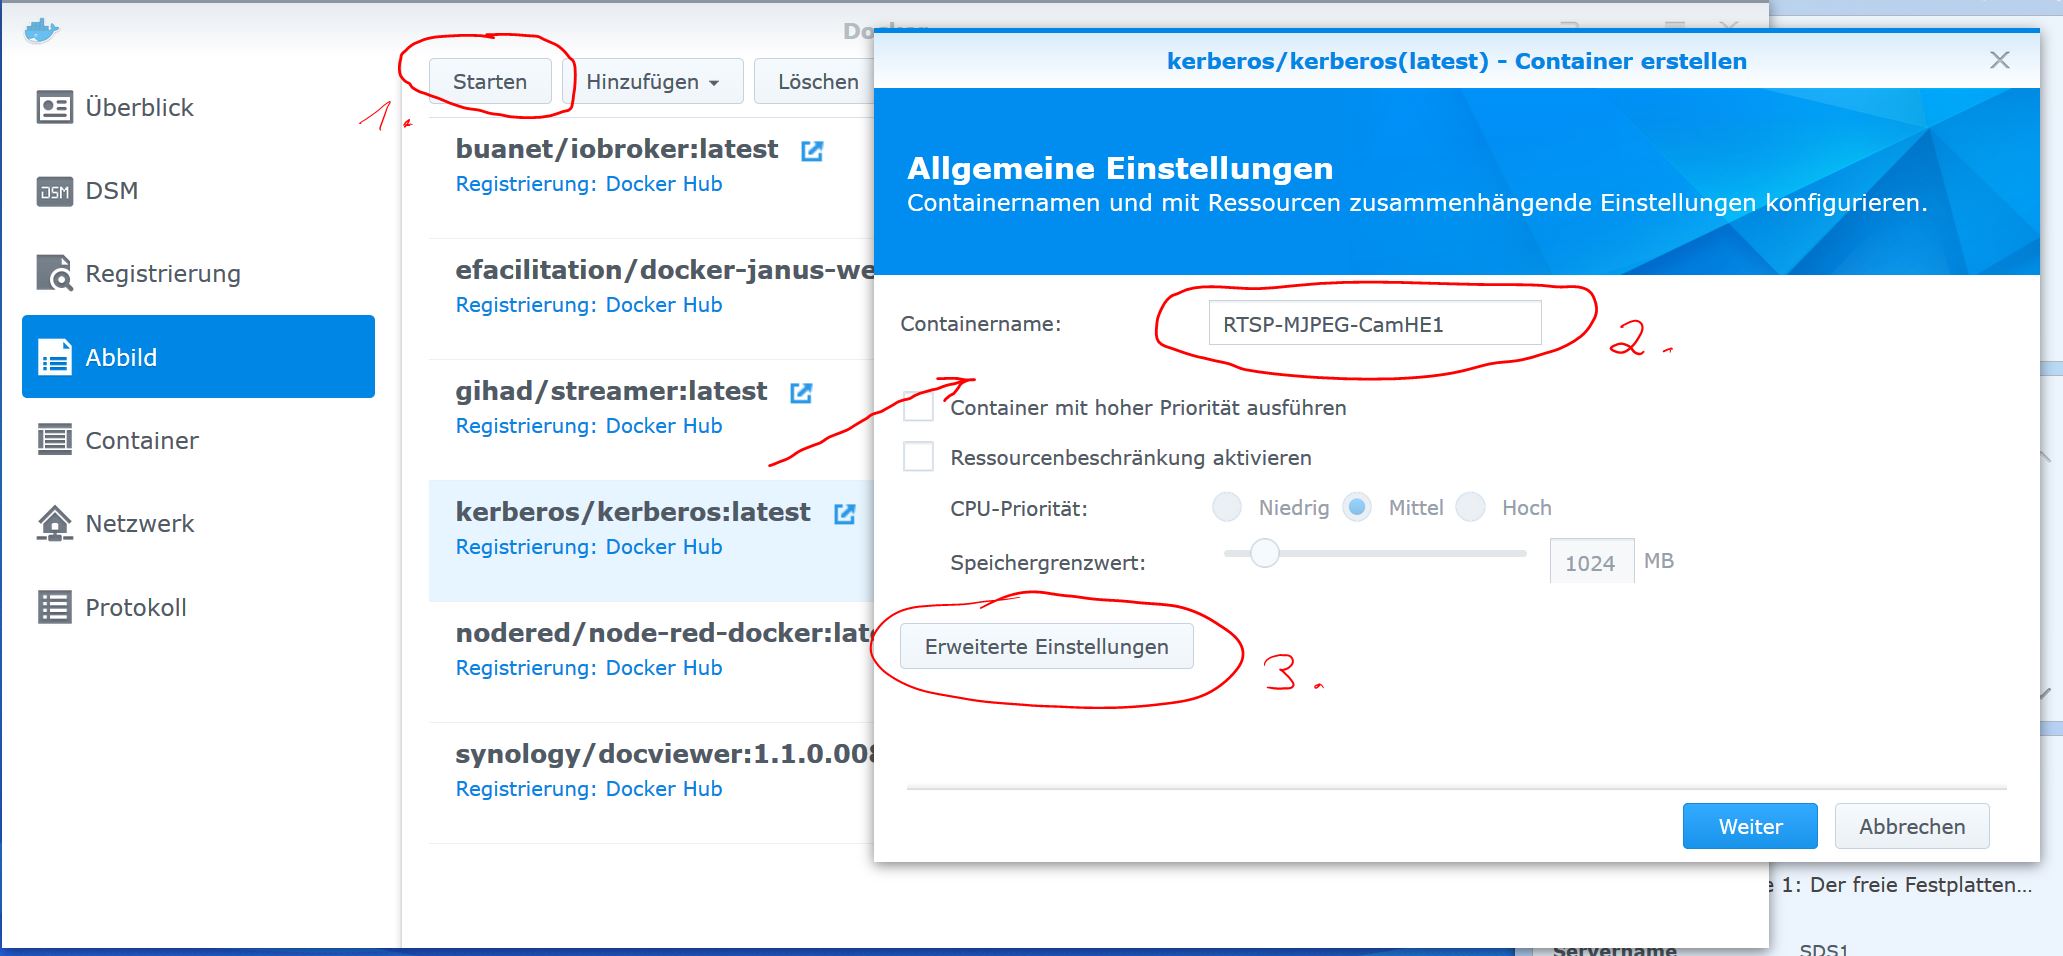2063x956 pixels.
Task: Click Docker Hub link under efacilitation/docker-janus
Action: pos(664,305)
